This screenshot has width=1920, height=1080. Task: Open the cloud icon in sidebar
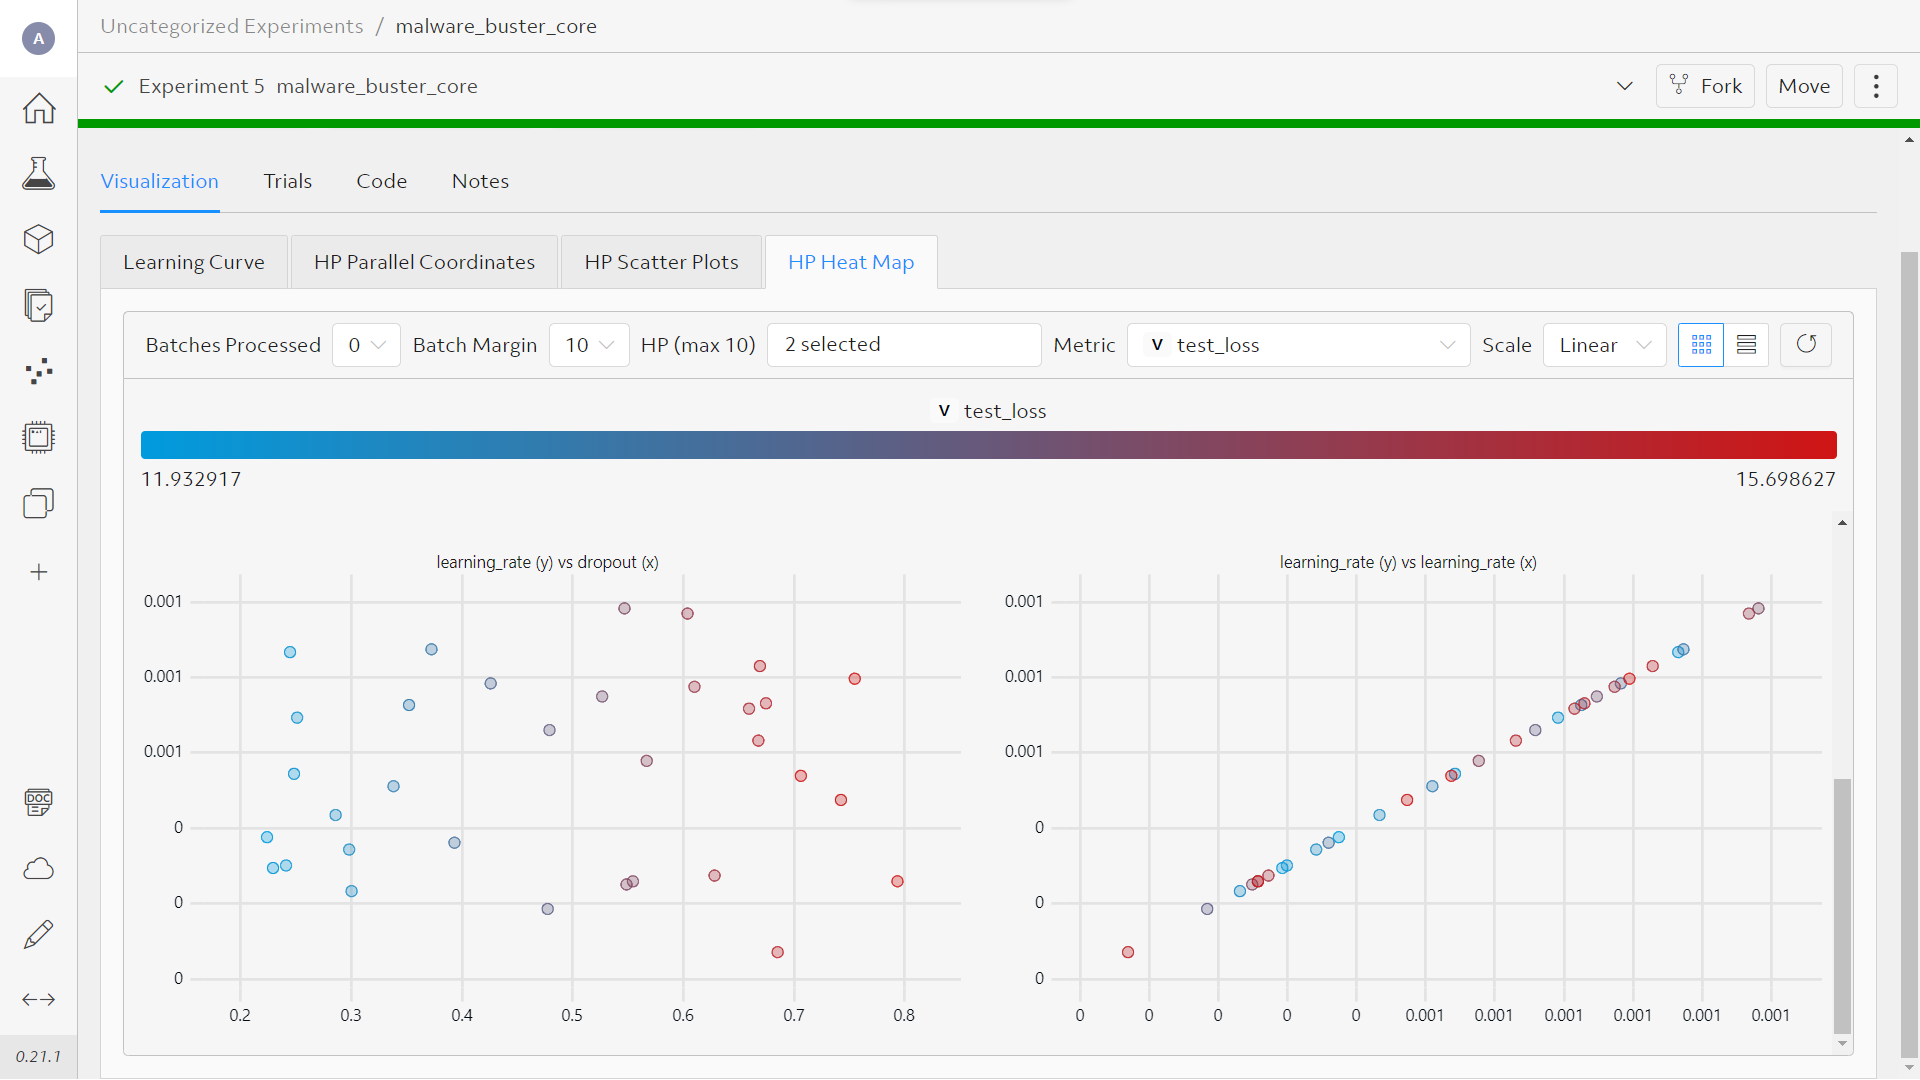39,868
